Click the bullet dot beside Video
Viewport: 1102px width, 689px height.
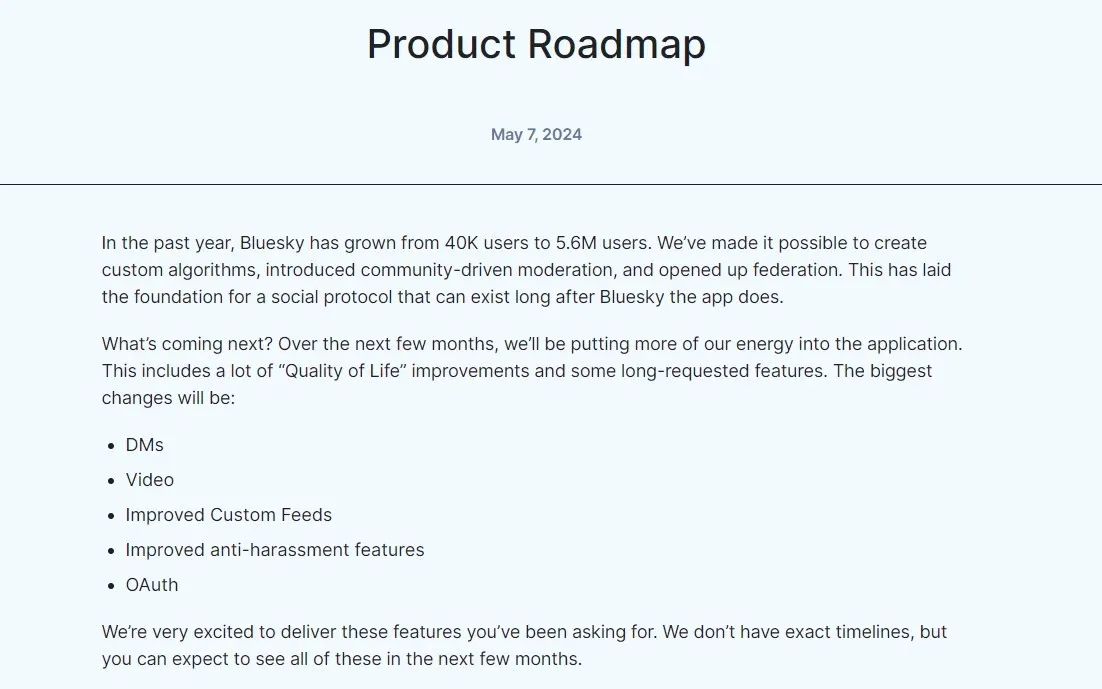[111, 482]
